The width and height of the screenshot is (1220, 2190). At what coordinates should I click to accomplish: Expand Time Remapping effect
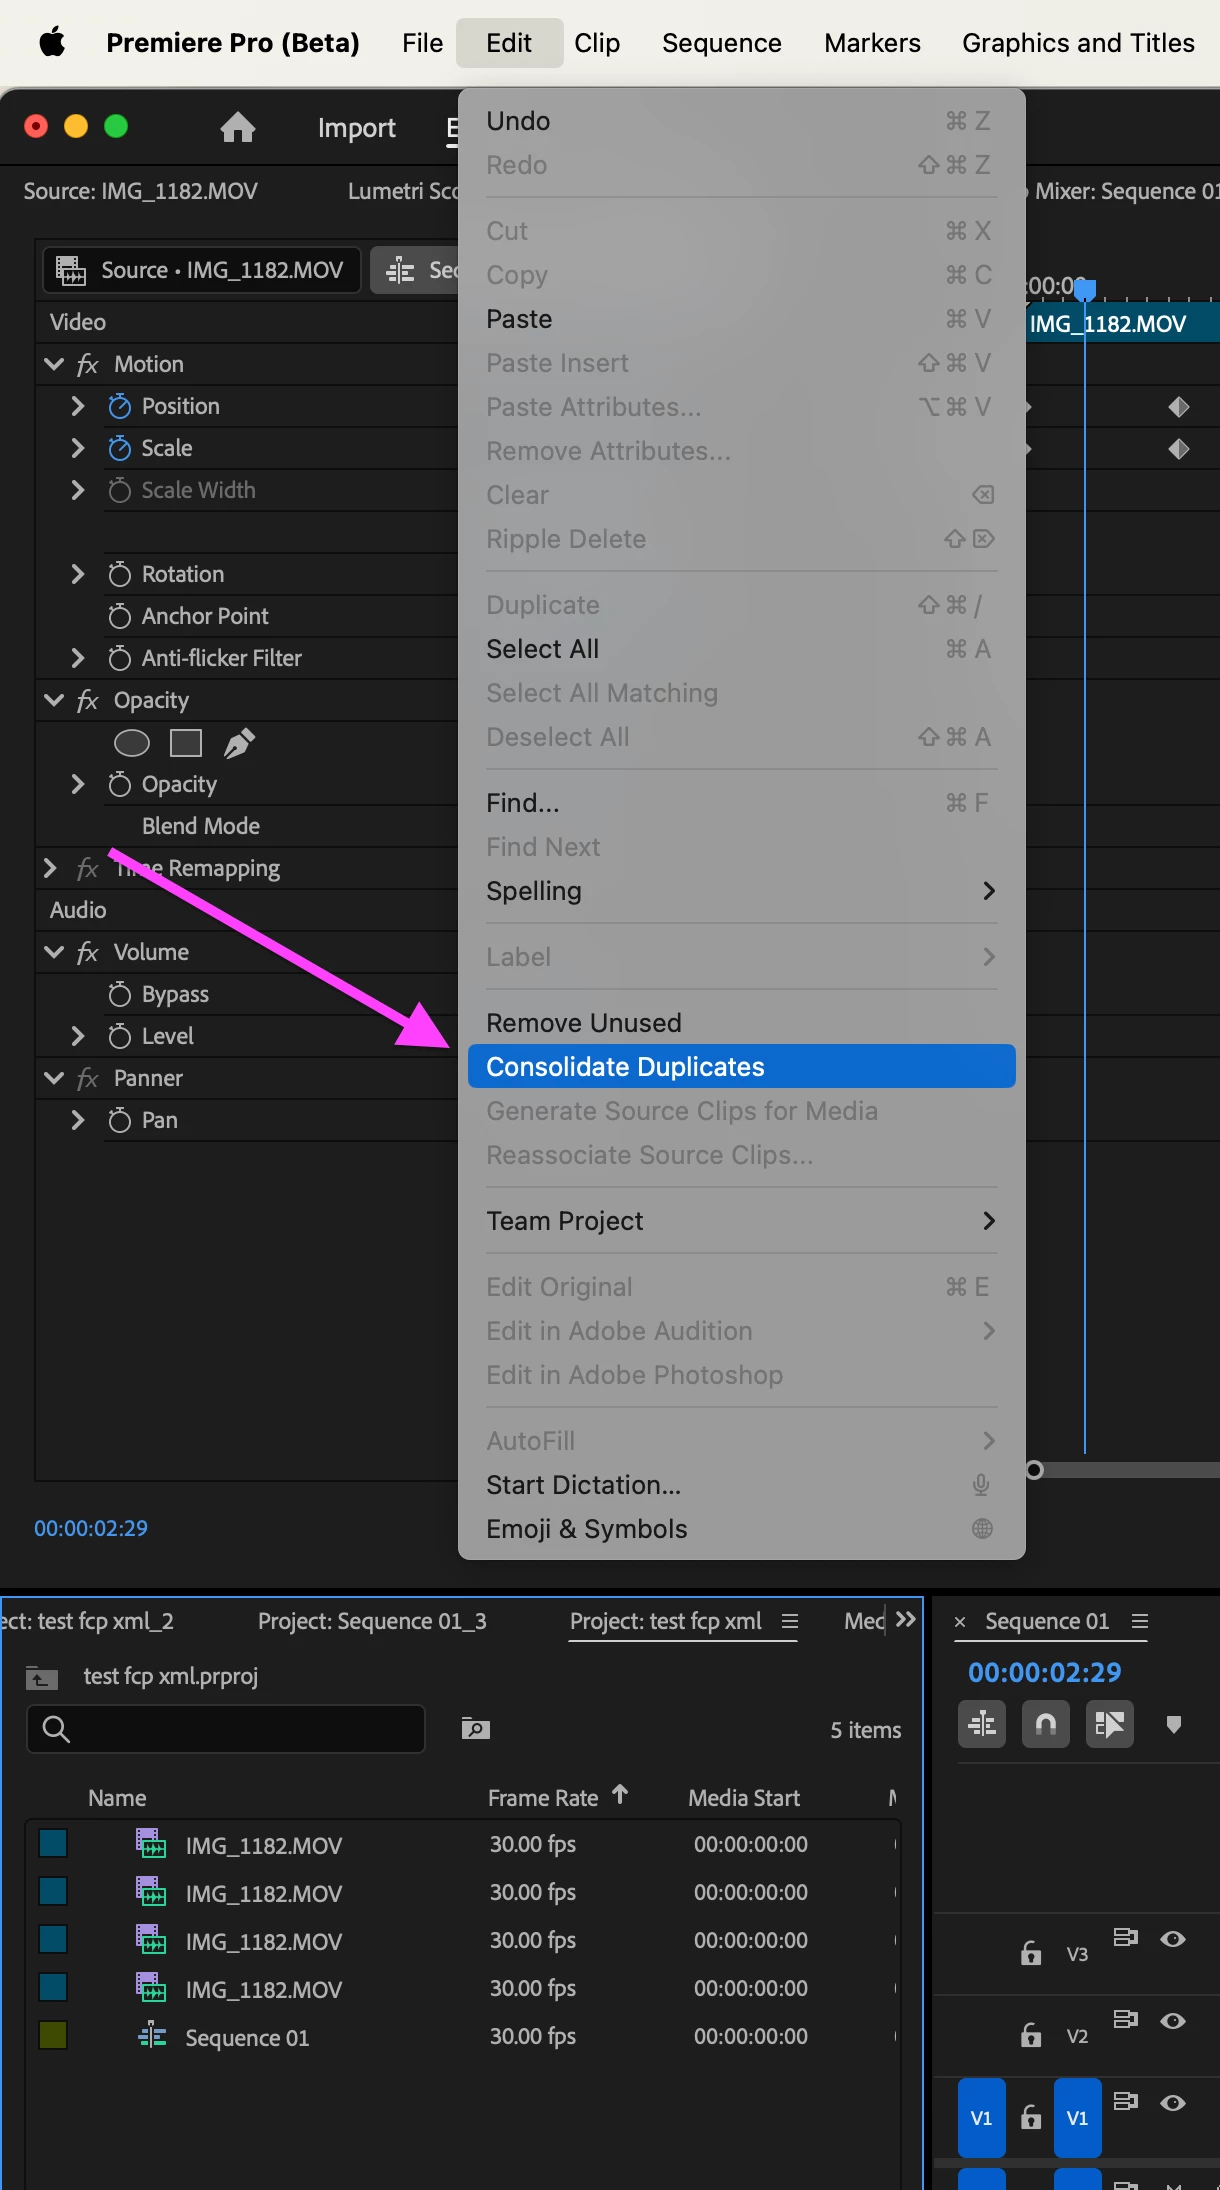50,868
